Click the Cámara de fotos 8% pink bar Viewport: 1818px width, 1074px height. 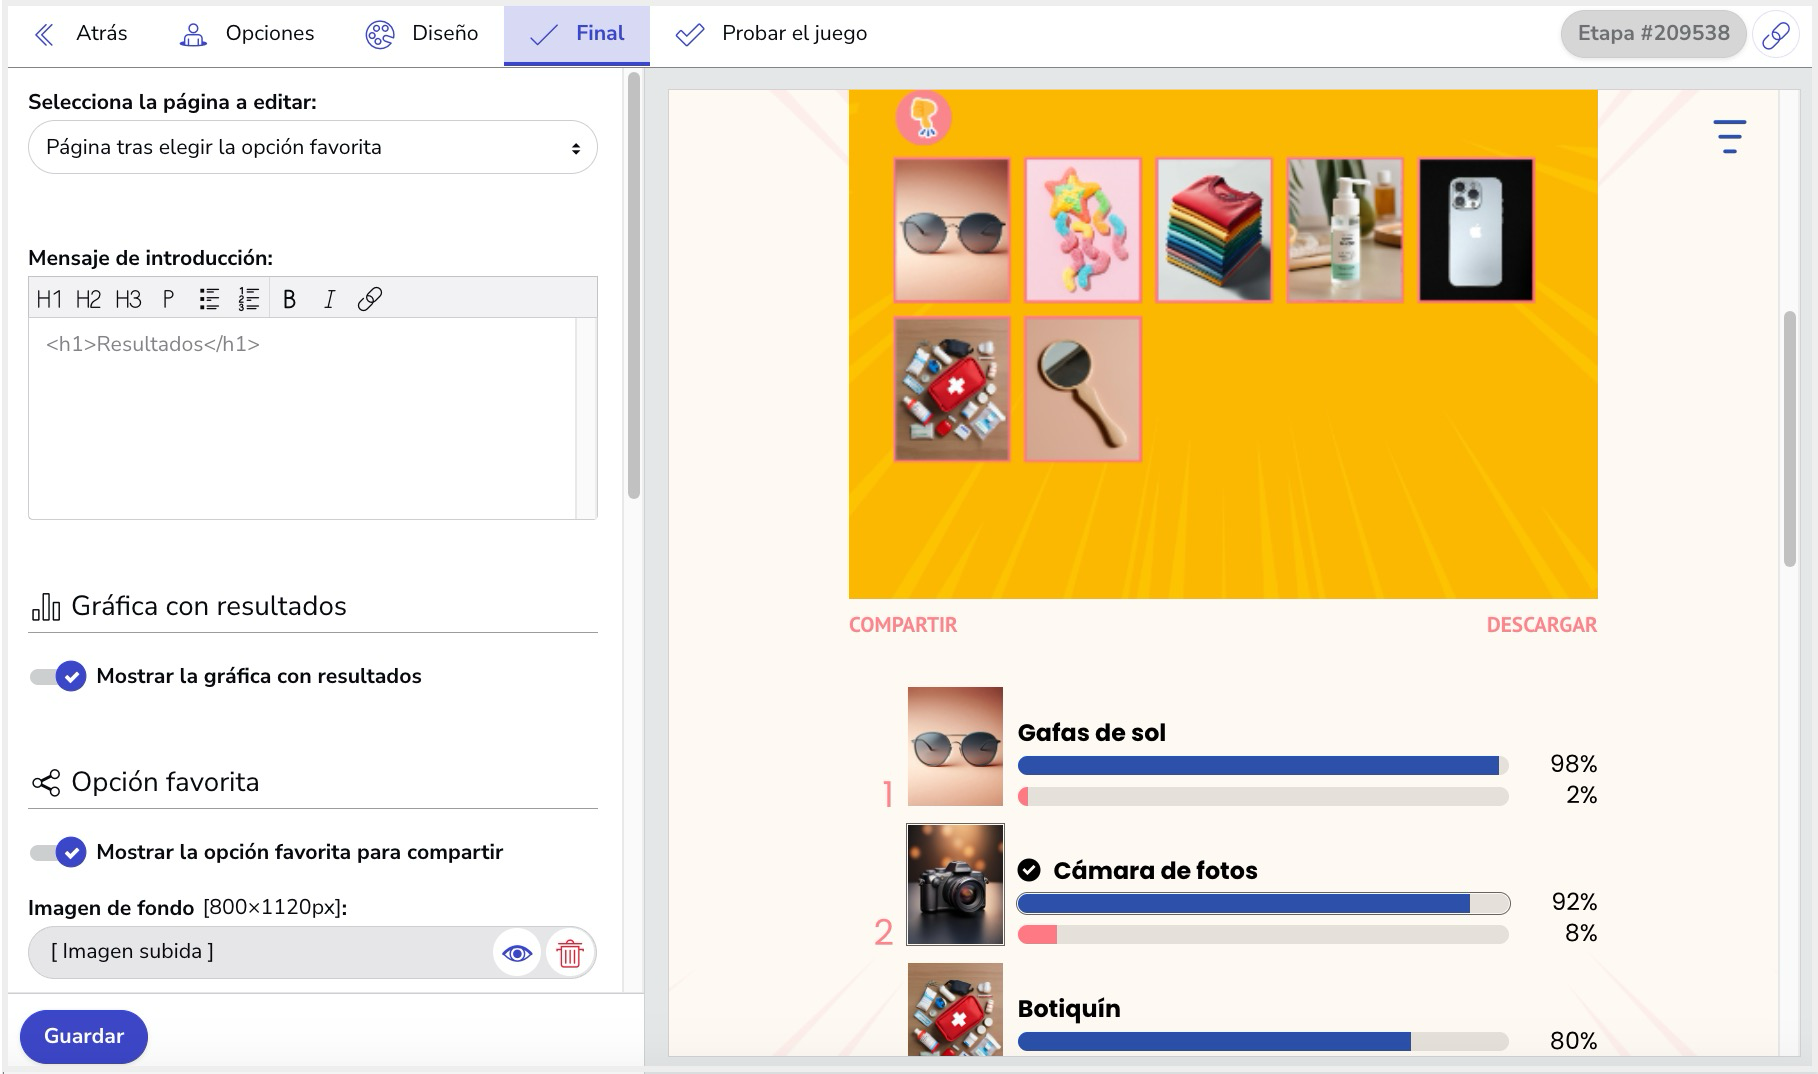pyautogui.click(x=1037, y=935)
